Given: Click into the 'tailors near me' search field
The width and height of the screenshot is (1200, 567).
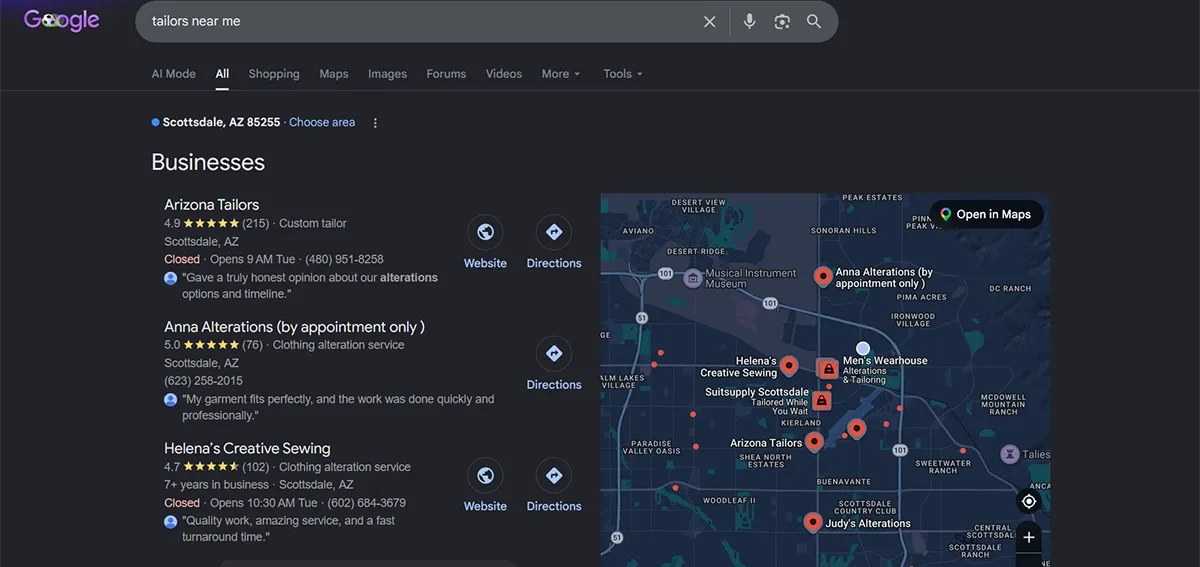Looking at the screenshot, I should click(420, 21).
